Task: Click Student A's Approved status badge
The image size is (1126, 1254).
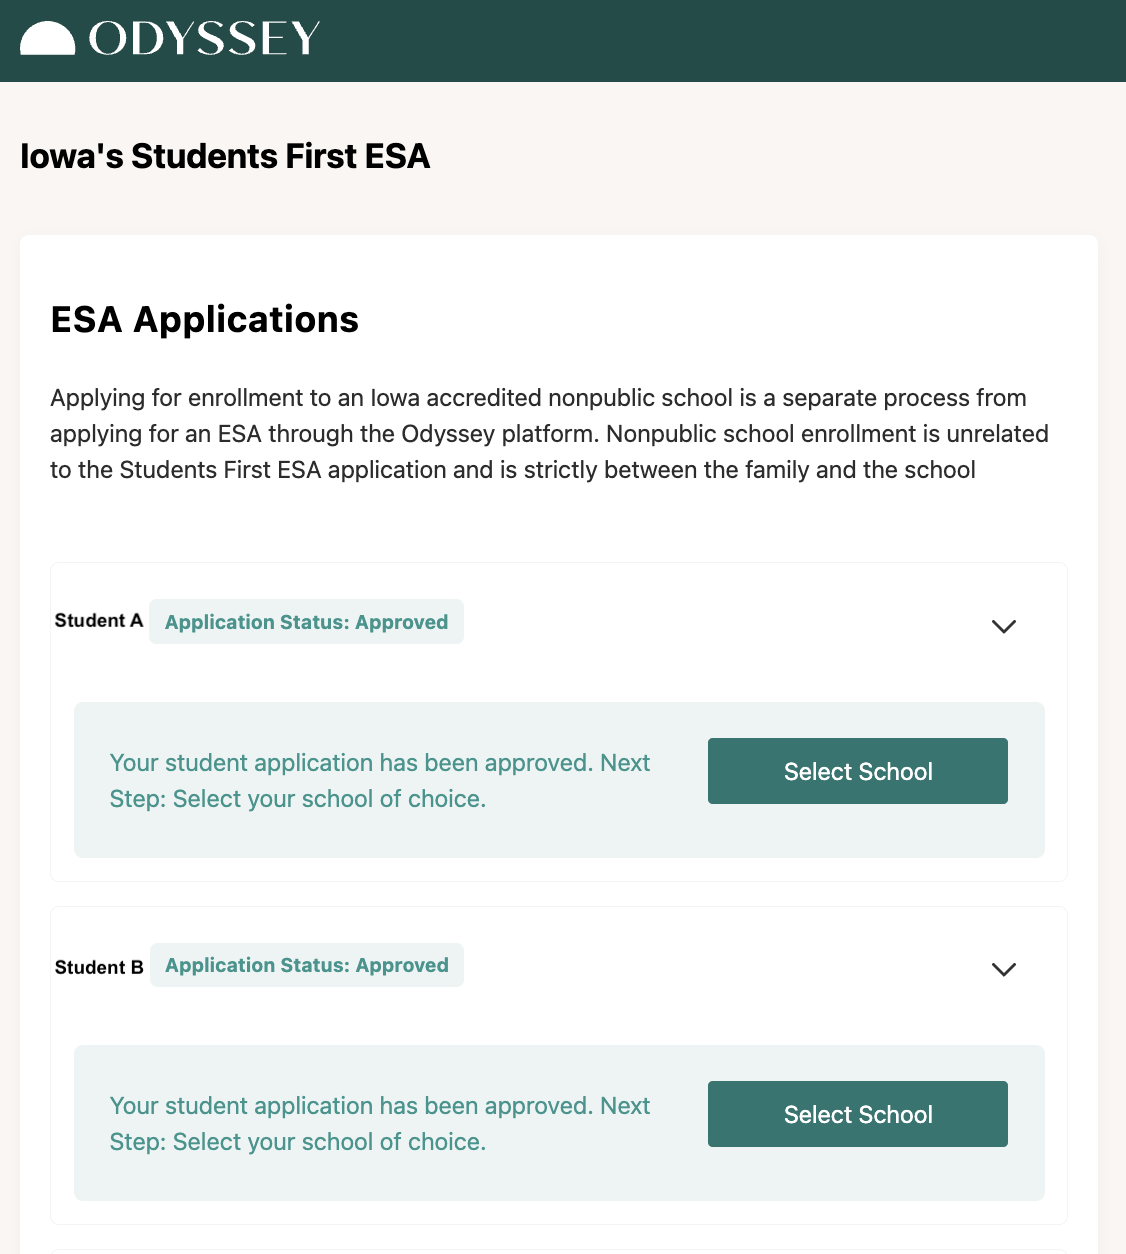Action: point(306,622)
